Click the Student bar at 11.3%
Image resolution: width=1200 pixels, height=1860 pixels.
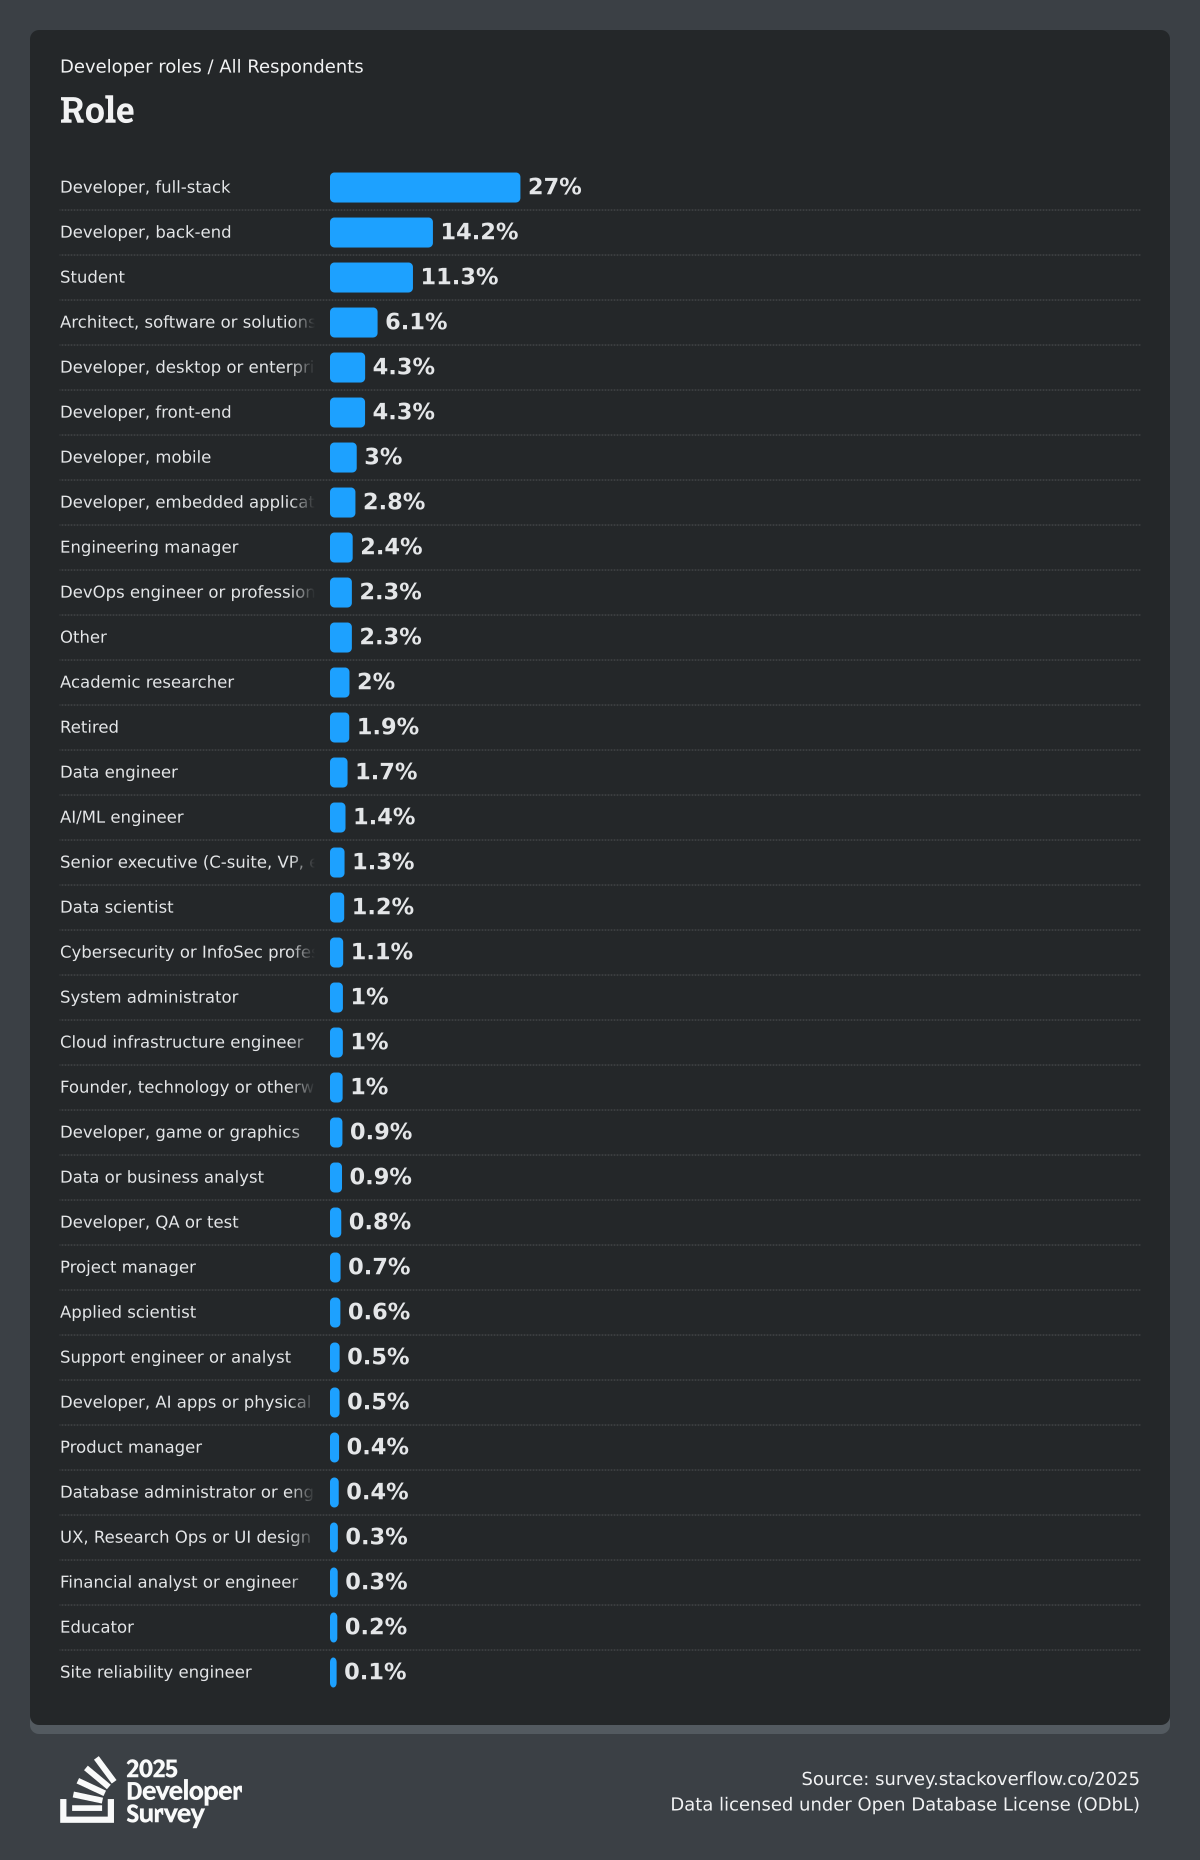(371, 277)
